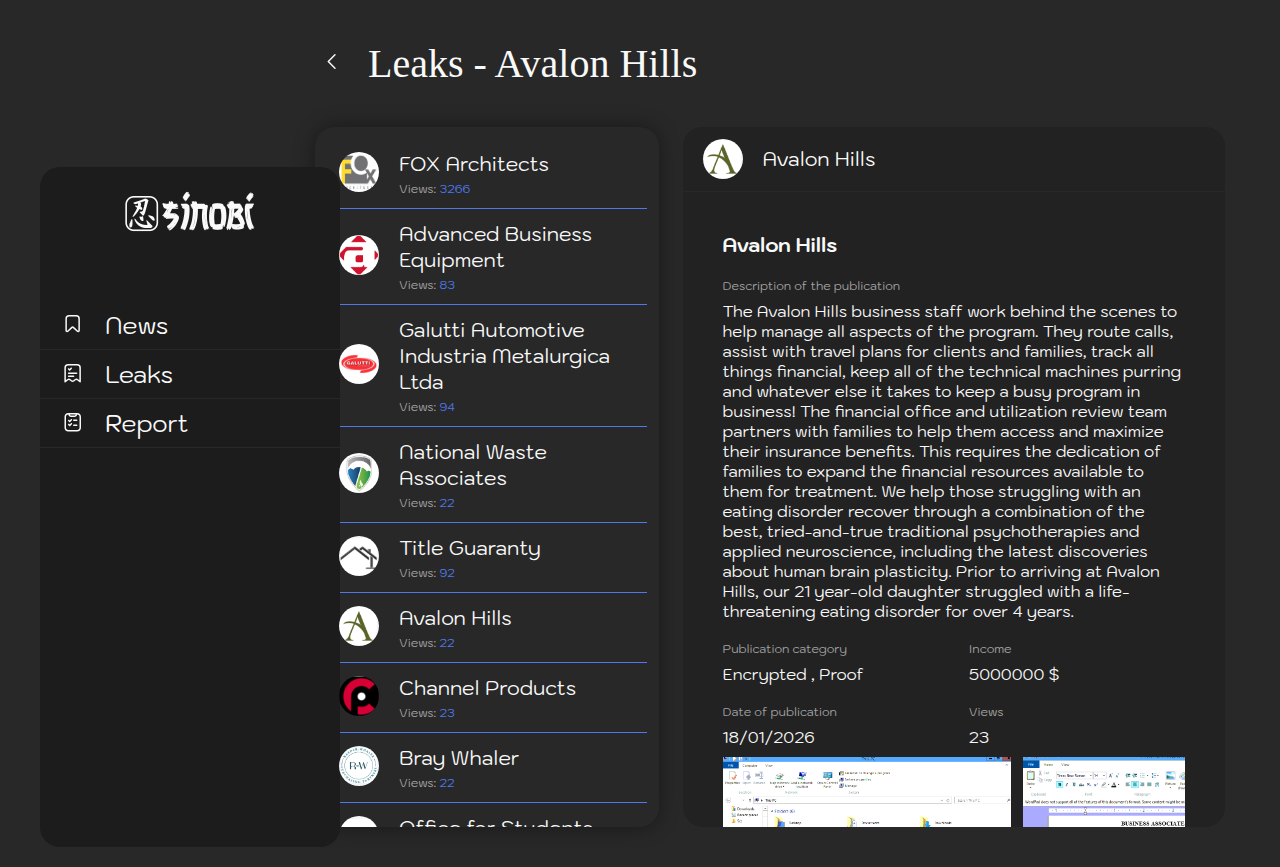The width and height of the screenshot is (1280, 867).
Task: Click the FOX Architects logo icon
Action: pos(359,172)
